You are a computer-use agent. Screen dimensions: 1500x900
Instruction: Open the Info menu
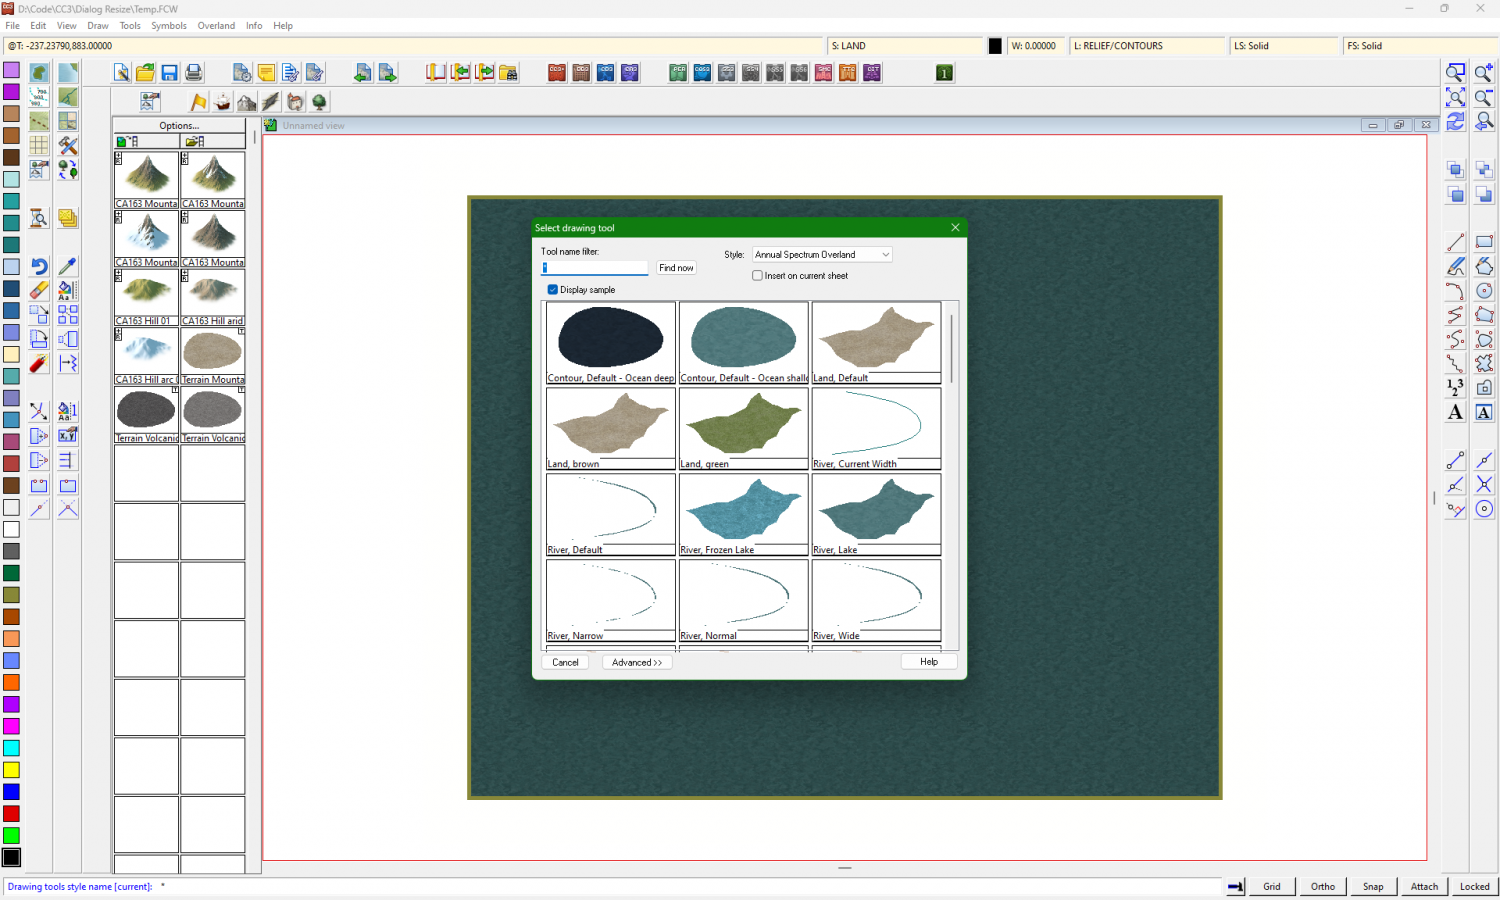coord(254,26)
